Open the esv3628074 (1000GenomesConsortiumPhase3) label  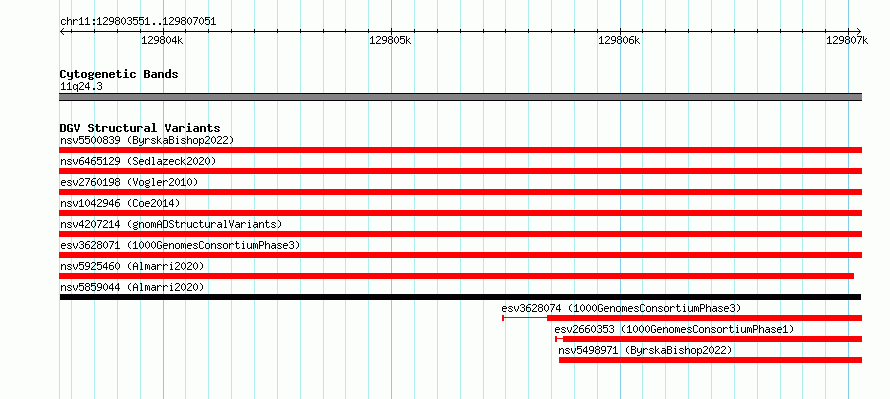(x=622, y=308)
